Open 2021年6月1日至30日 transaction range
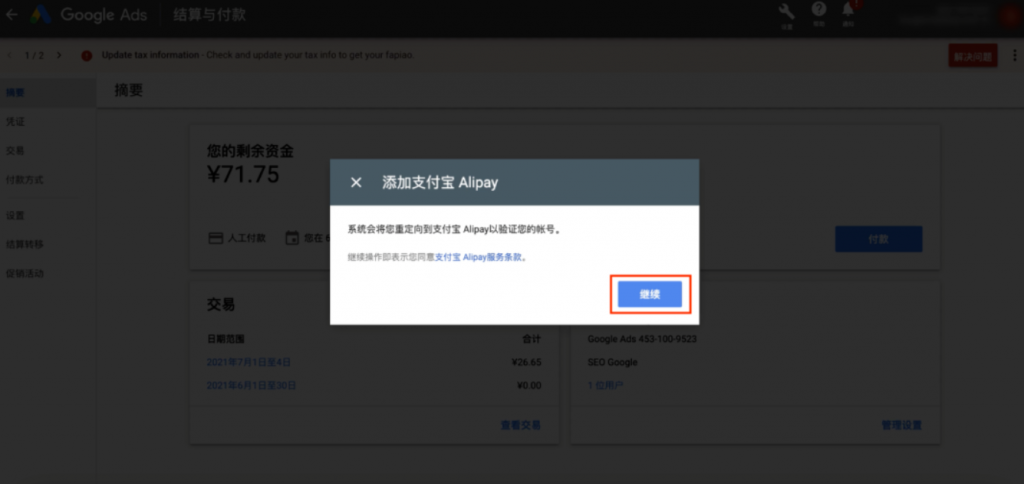1024x484 pixels. click(251, 385)
